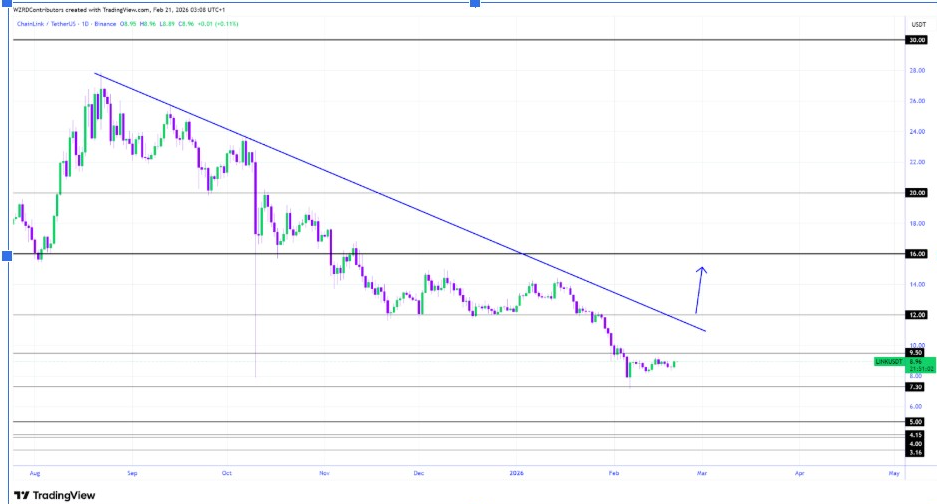Click the Sep label on time axis
The image size is (937, 504).
click(x=132, y=473)
